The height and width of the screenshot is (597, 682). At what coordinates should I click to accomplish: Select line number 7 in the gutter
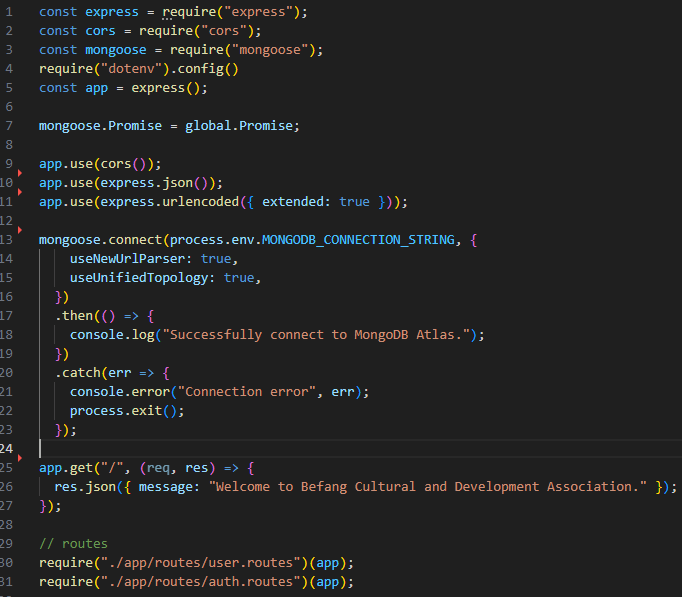pos(9,126)
